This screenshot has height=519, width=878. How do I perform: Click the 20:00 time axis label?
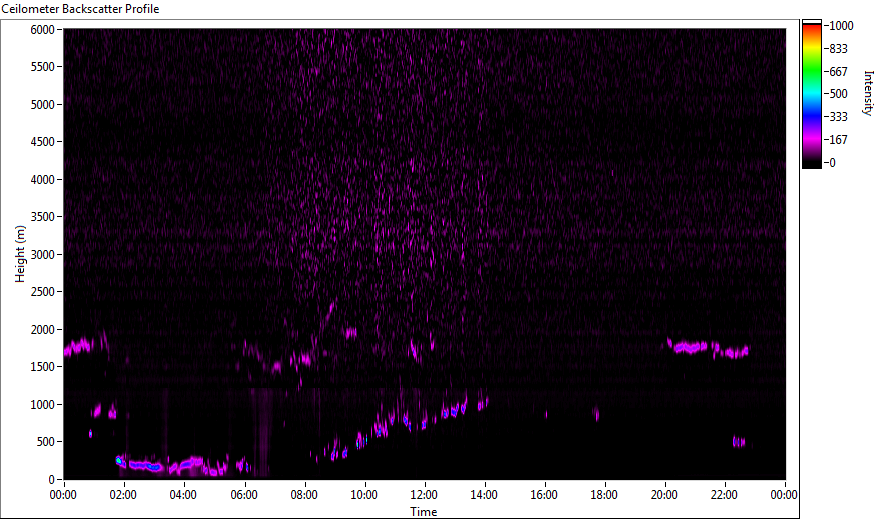coord(664,495)
